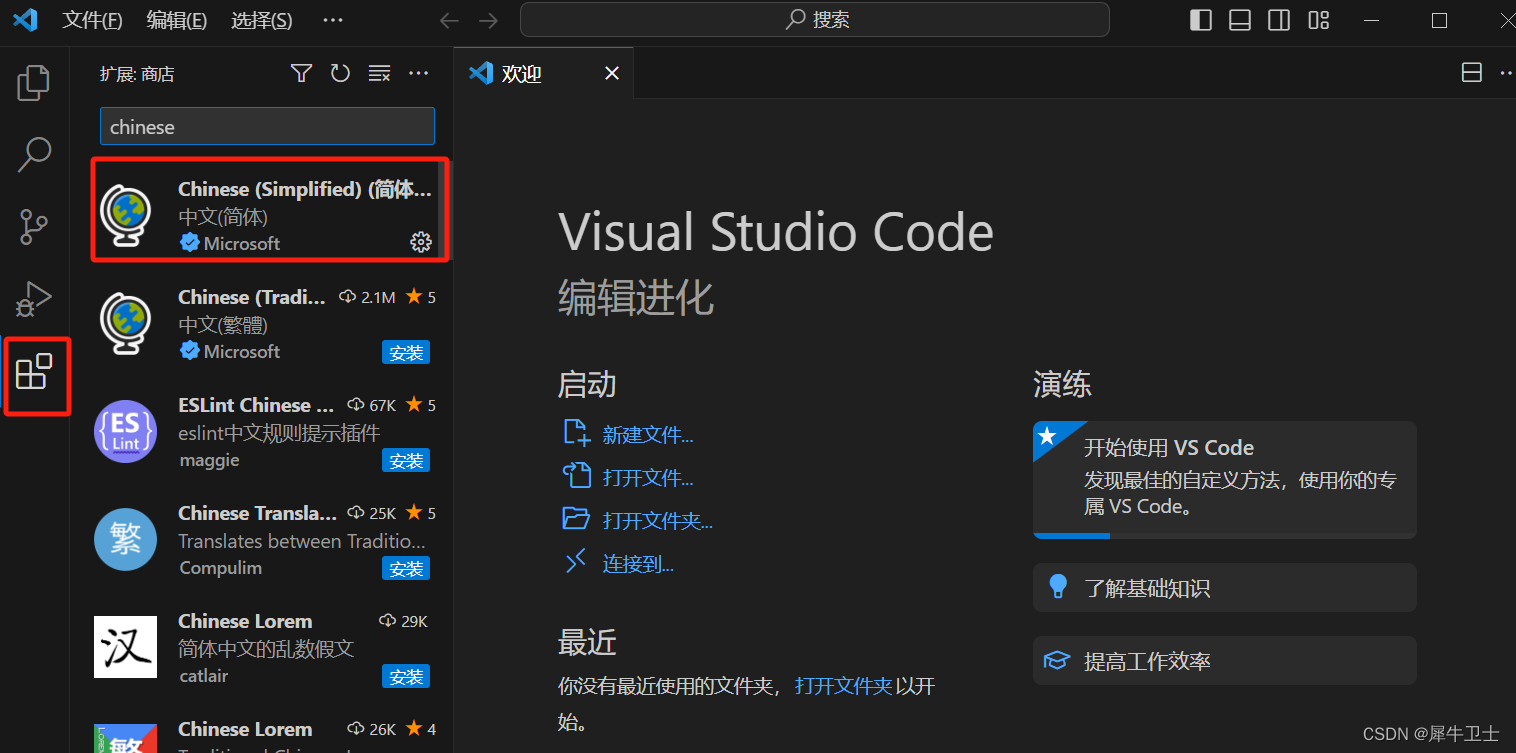
Task: Toggle bottom panel layout icon
Action: pyautogui.click(x=1240, y=20)
